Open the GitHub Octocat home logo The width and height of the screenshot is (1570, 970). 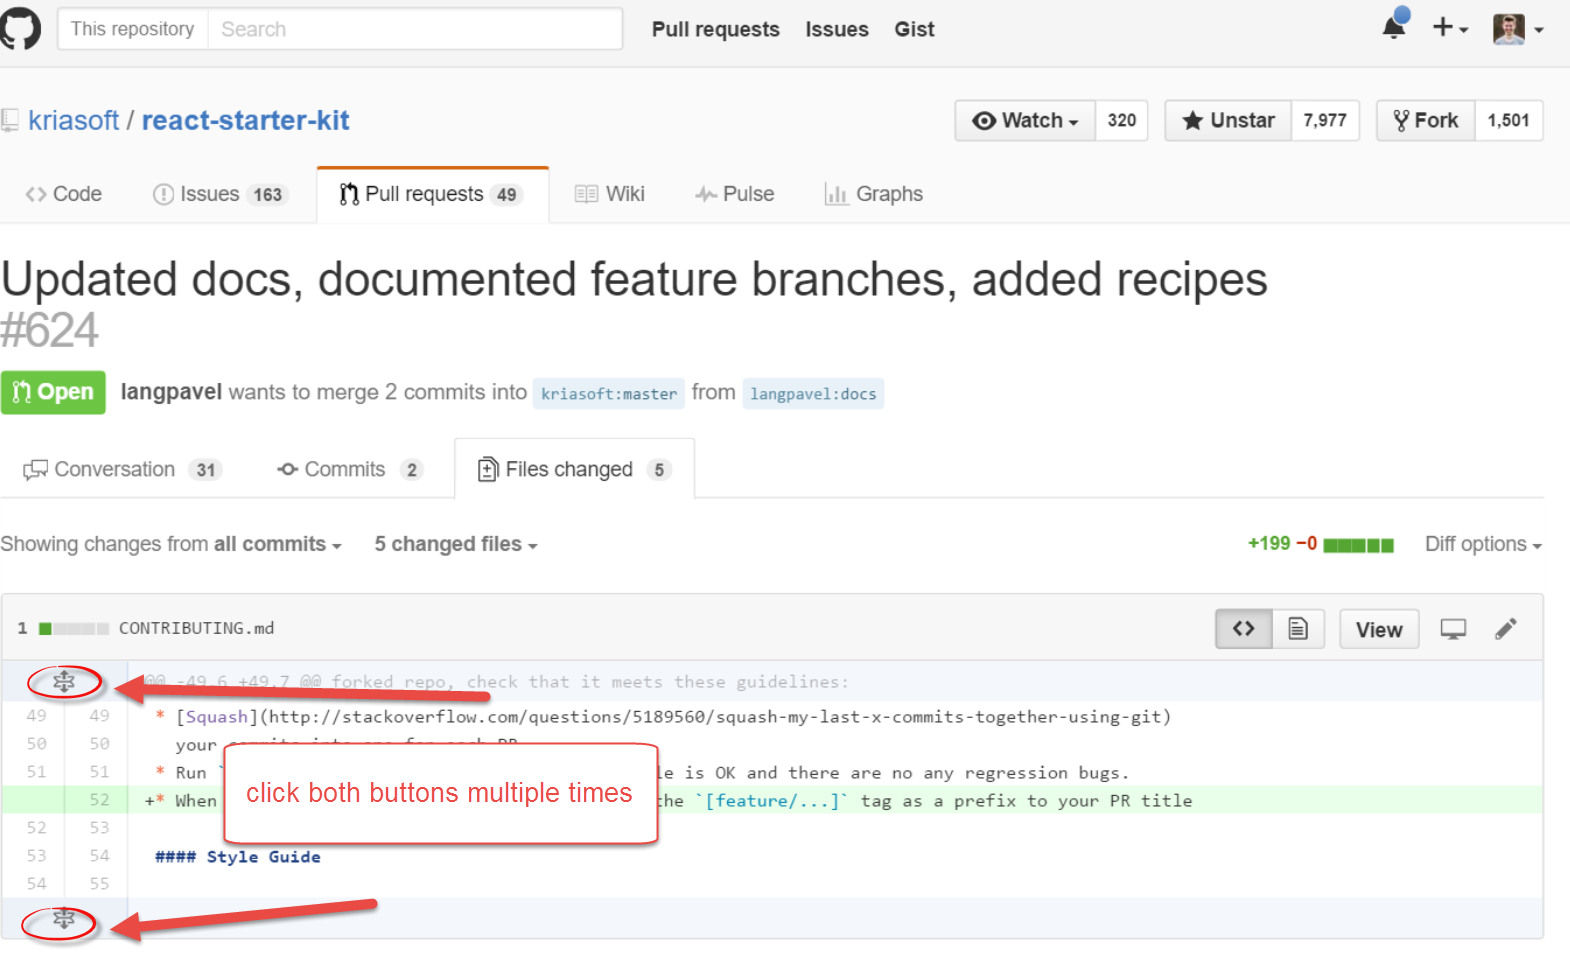(20, 28)
